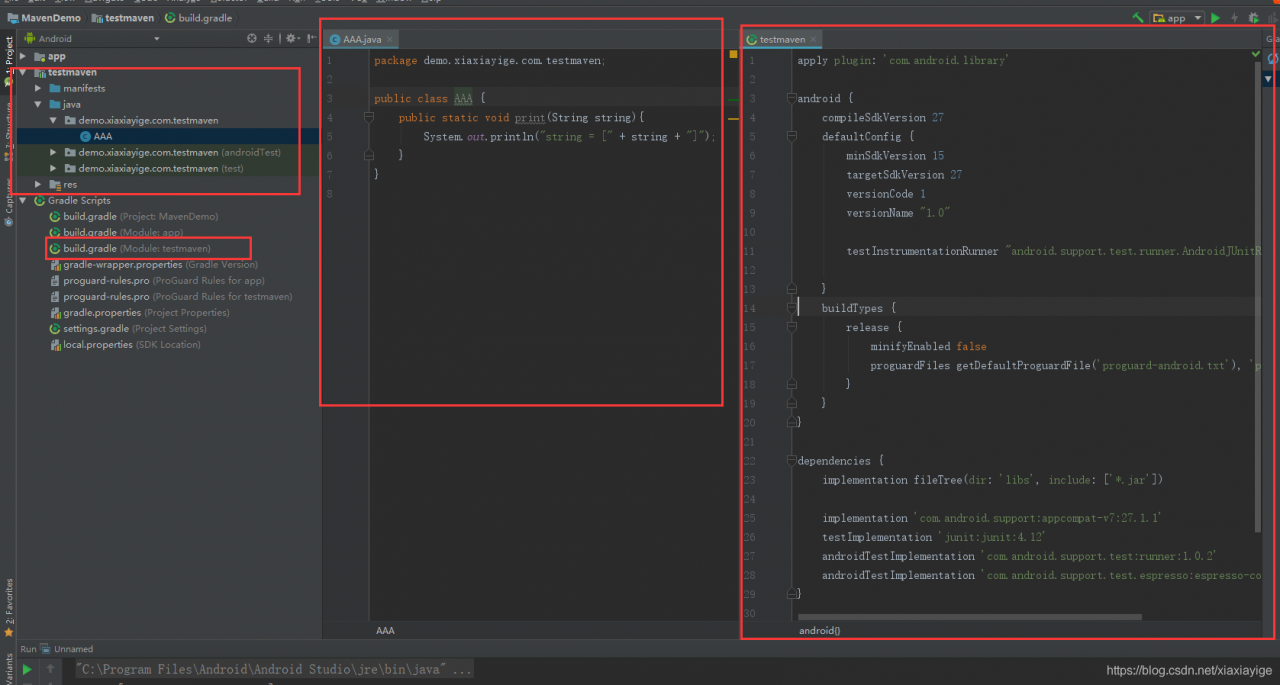Click the AAA breadcrumb below Java editor
Image resolution: width=1280 pixels, height=685 pixels.
pyautogui.click(x=385, y=631)
